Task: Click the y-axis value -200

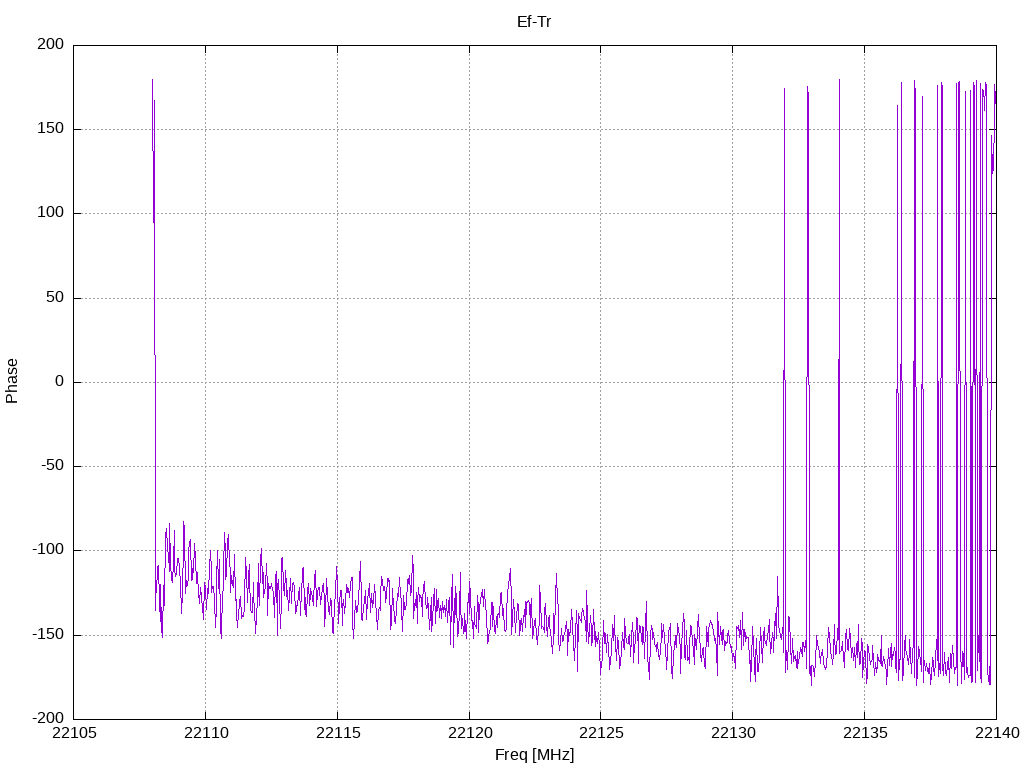Action: click(48, 718)
